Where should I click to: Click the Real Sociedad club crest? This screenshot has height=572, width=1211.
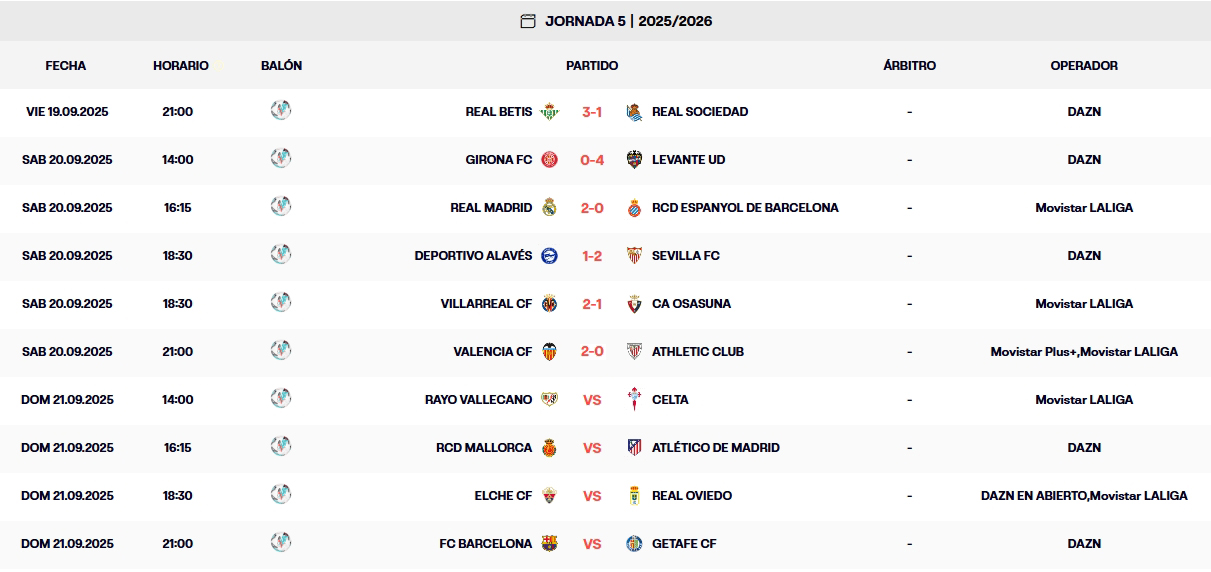coord(634,112)
